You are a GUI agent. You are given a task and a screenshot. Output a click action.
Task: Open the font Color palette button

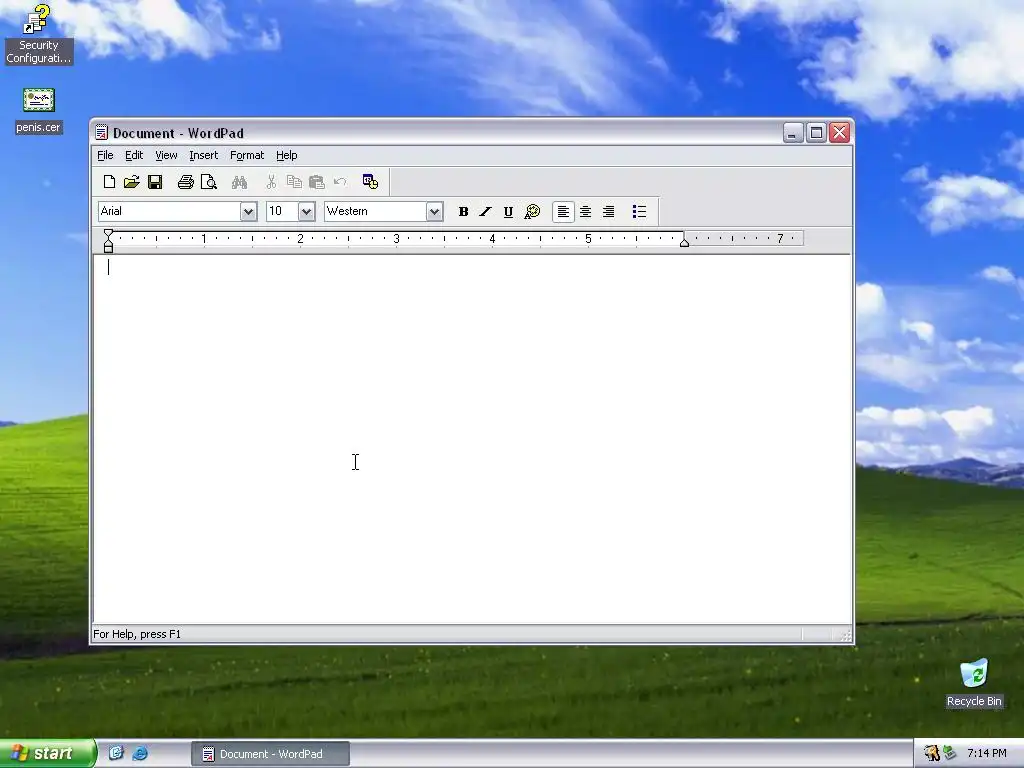(x=532, y=212)
